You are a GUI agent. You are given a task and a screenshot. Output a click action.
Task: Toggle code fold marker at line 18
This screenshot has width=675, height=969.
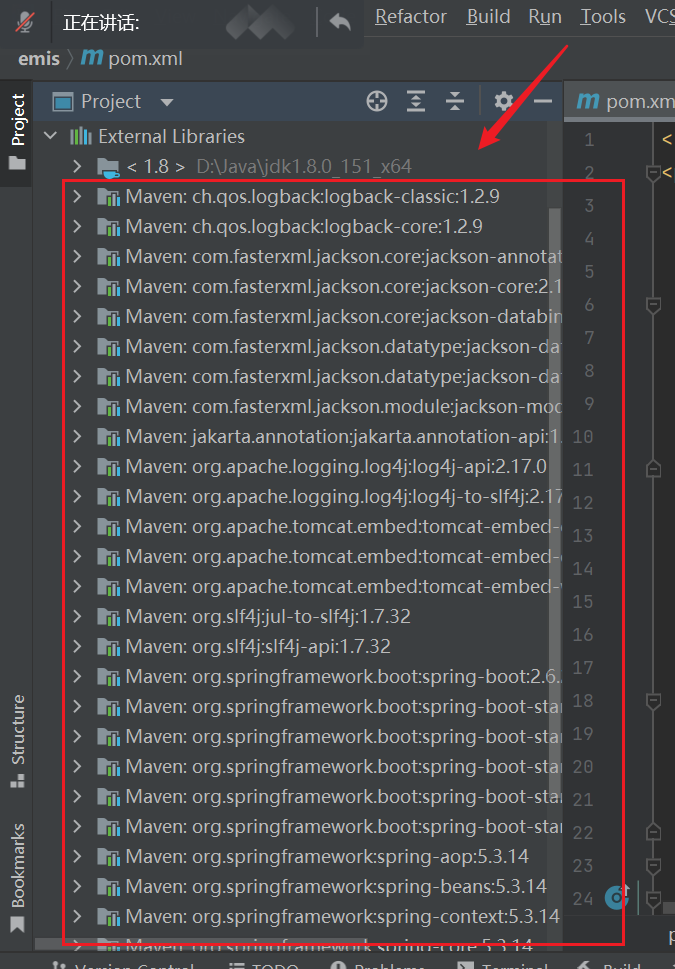[653, 701]
